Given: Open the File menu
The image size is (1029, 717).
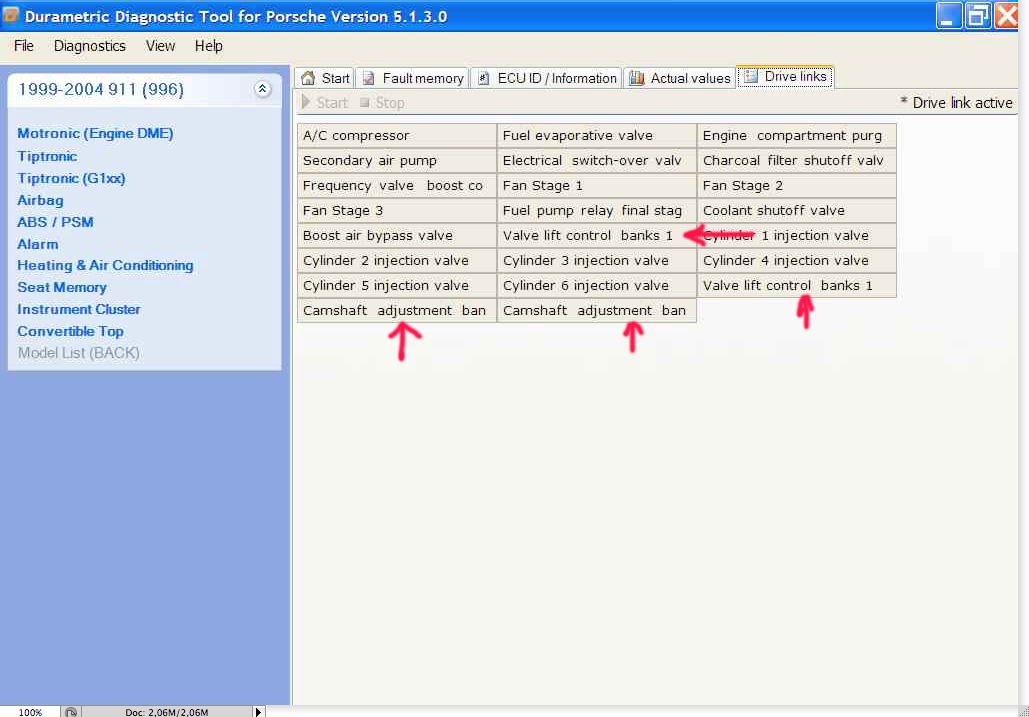Looking at the screenshot, I should [24, 46].
